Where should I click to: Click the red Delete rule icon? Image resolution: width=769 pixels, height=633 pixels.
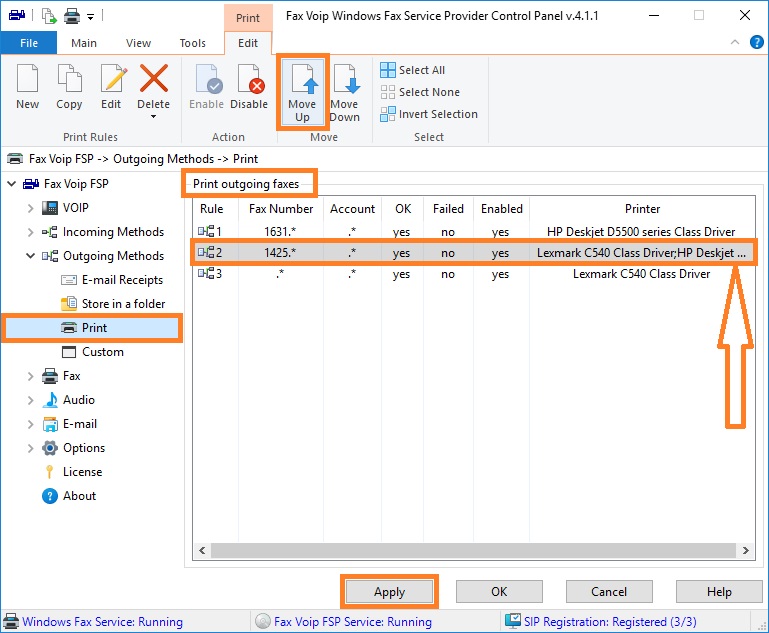click(154, 78)
